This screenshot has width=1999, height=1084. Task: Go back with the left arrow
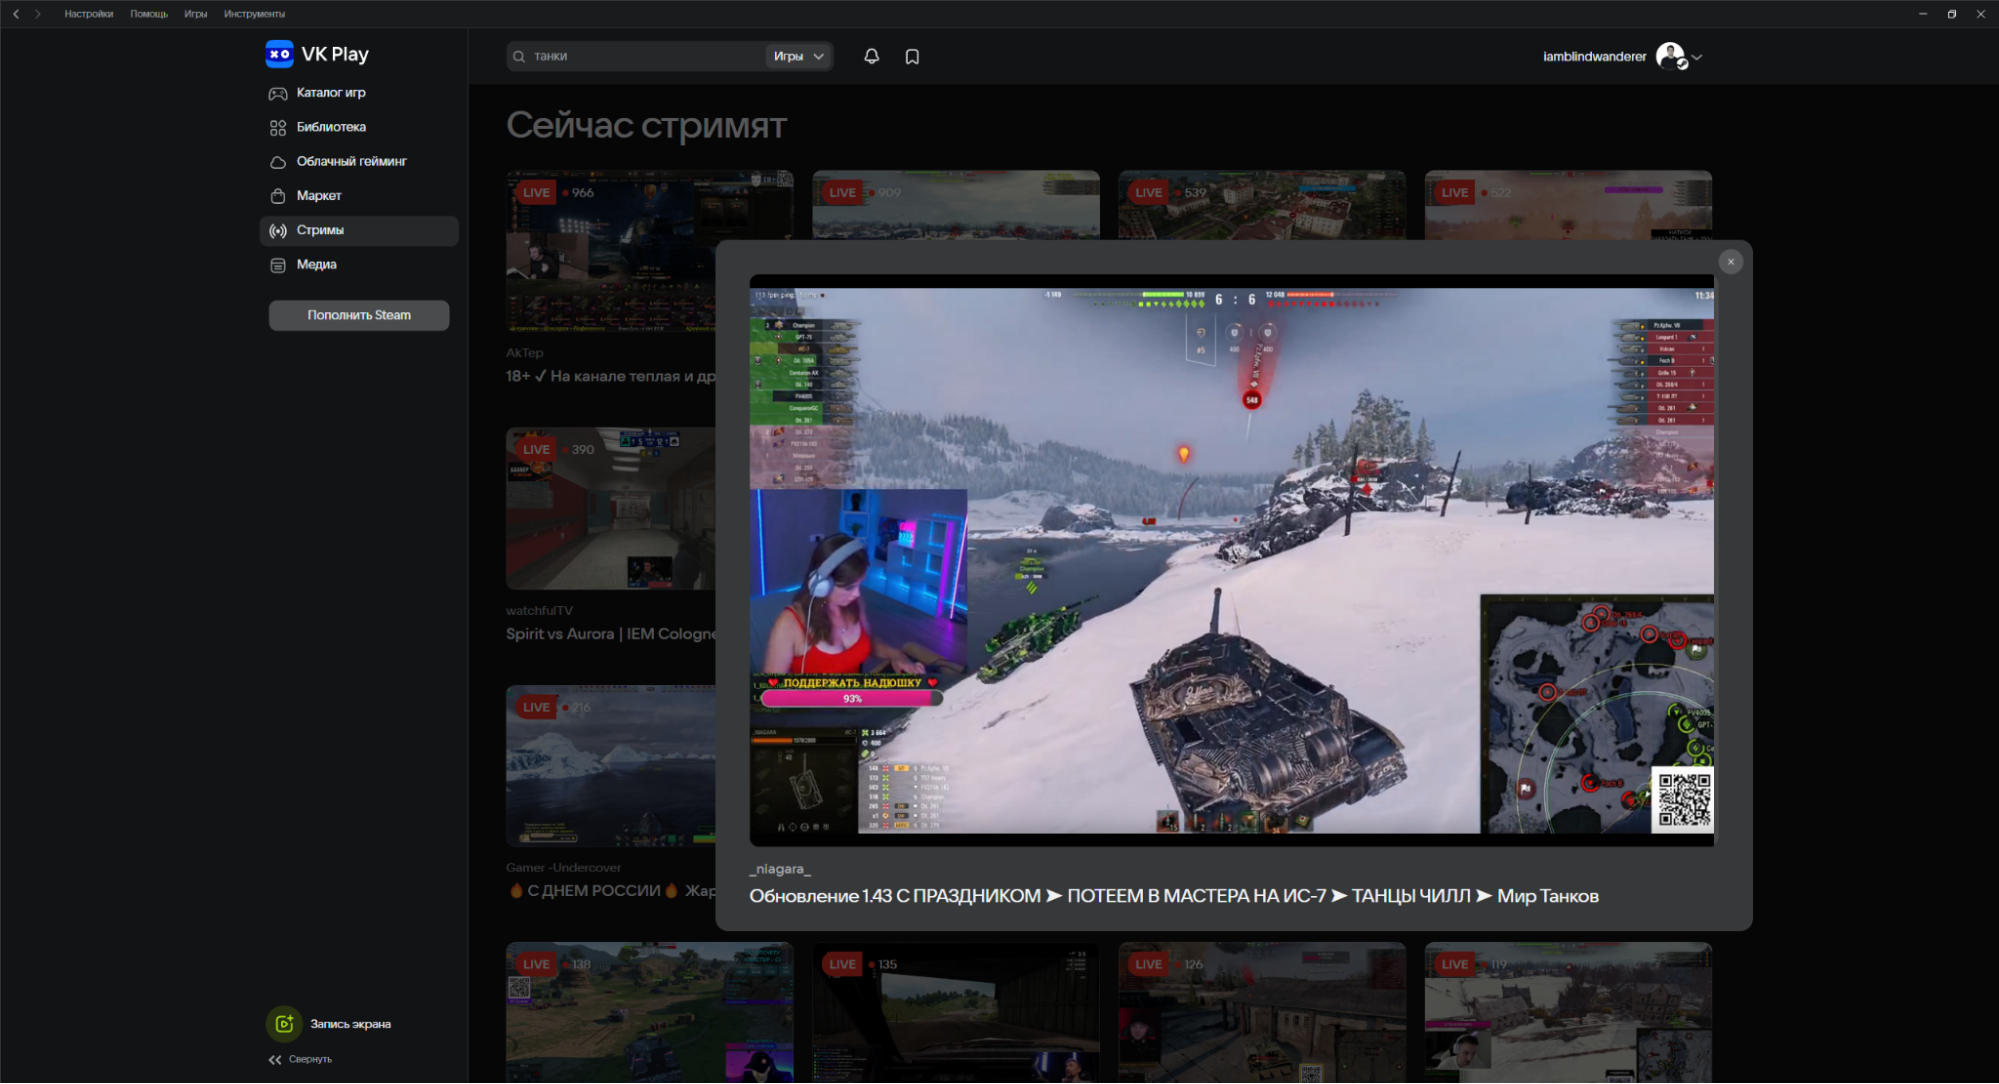(x=16, y=14)
